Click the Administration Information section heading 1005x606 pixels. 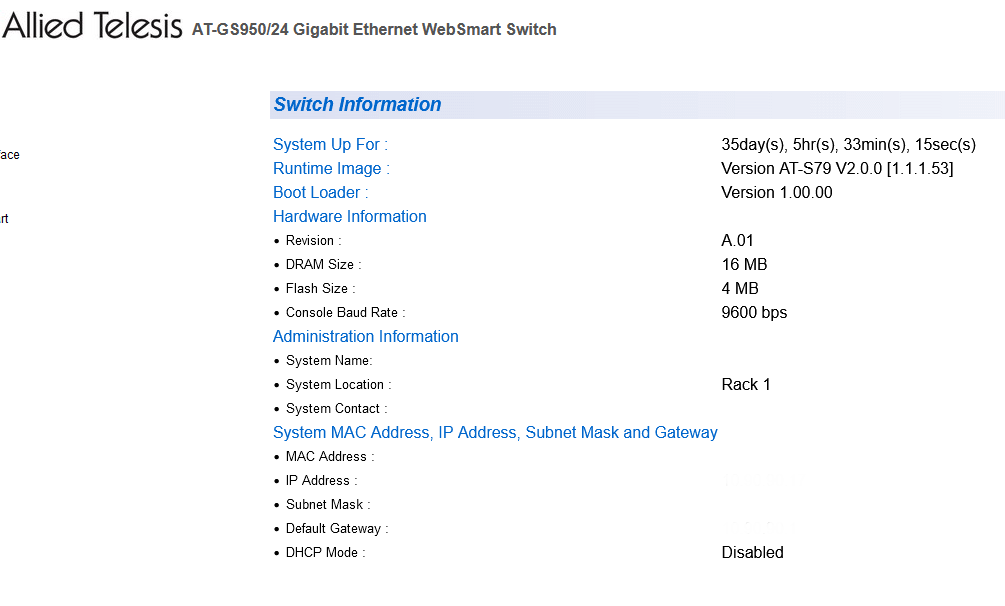(x=365, y=337)
